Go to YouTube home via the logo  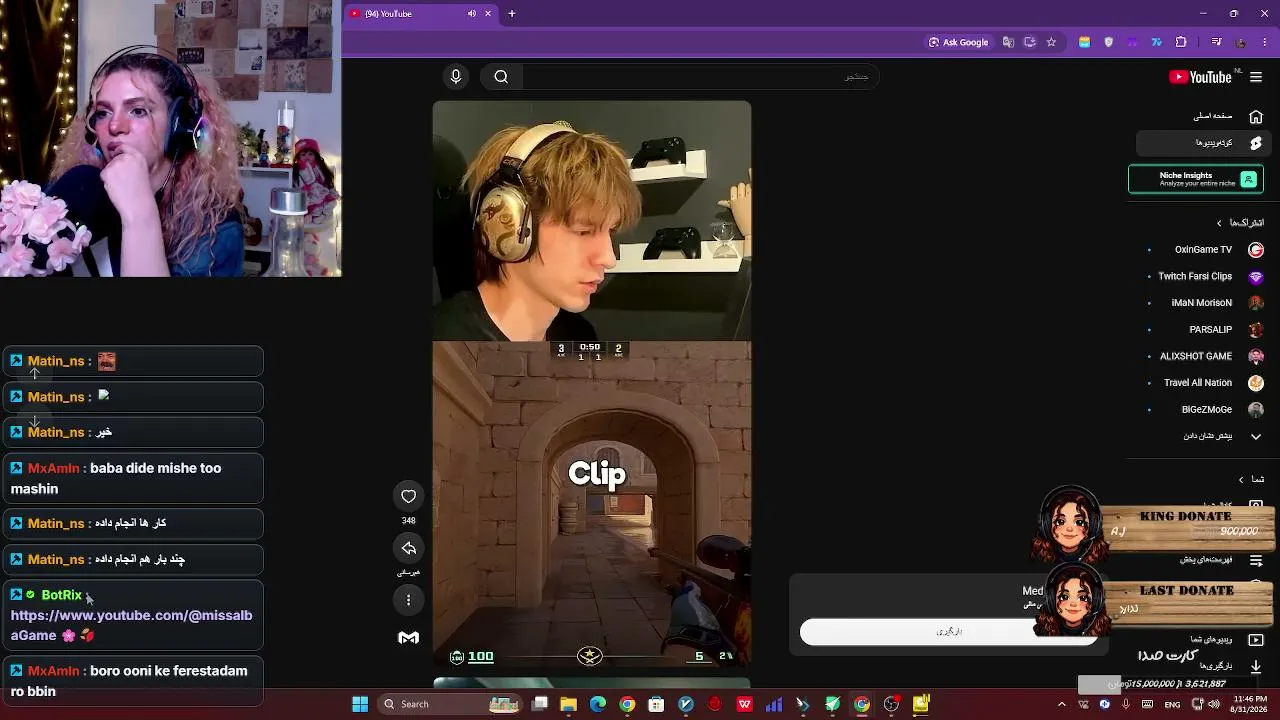1200,77
